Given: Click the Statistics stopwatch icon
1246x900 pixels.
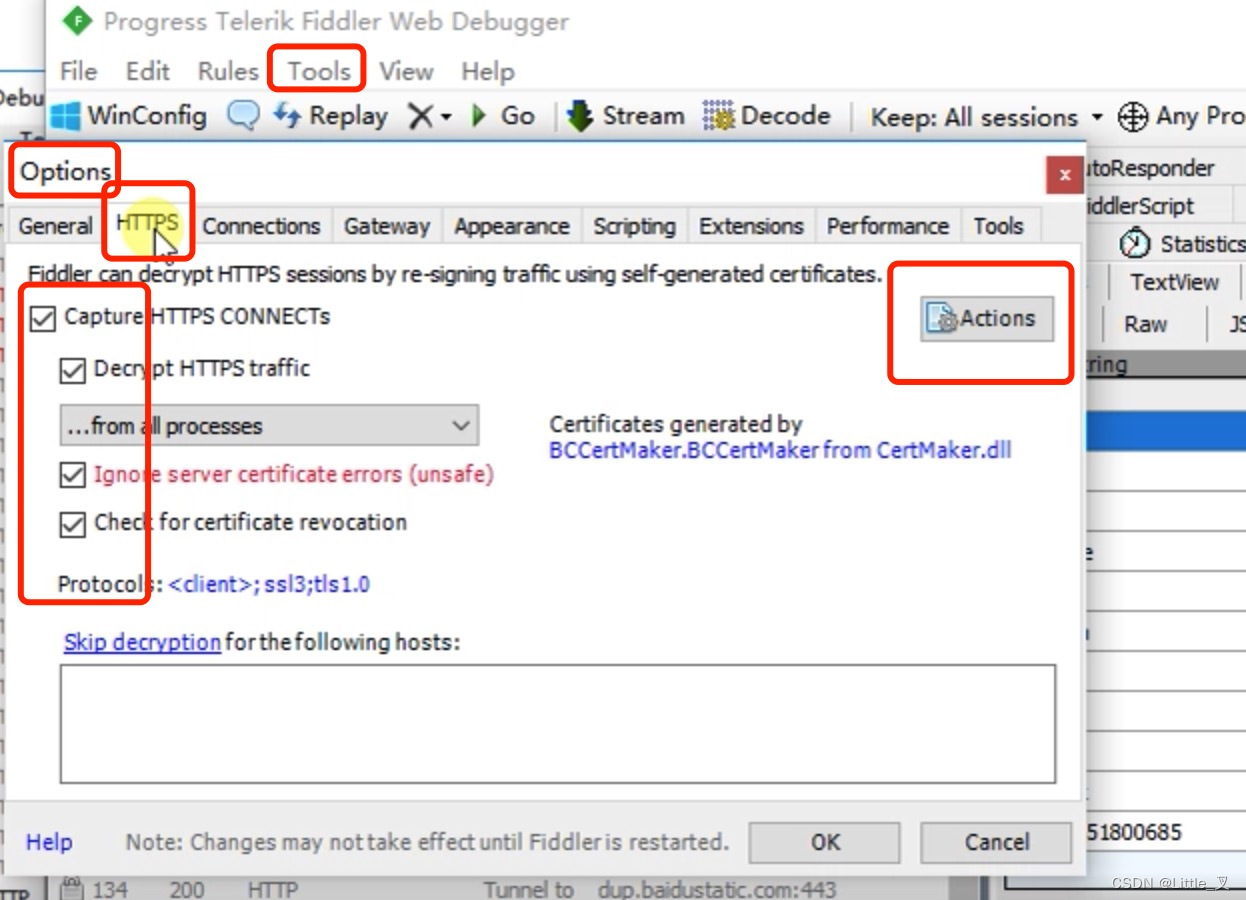Looking at the screenshot, I should 1135,243.
